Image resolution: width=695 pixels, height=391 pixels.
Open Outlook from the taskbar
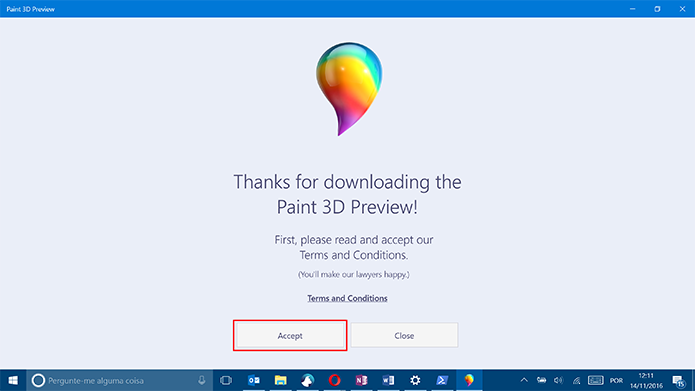click(254, 380)
